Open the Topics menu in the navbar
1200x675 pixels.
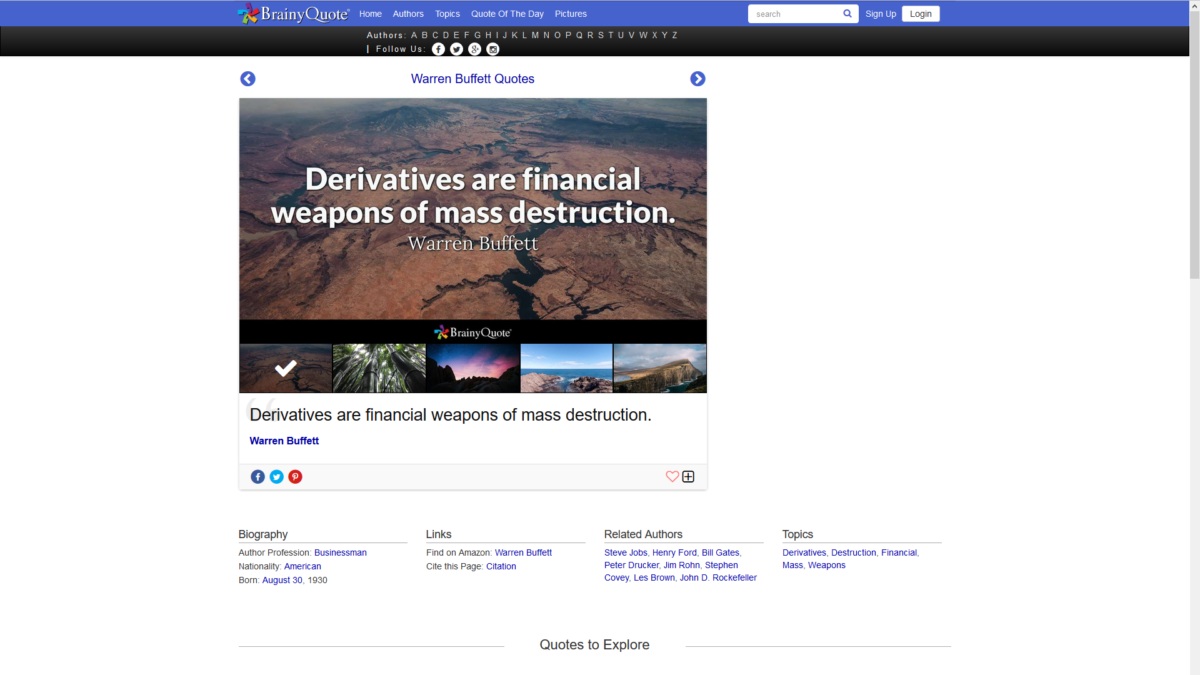click(x=447, y=14)
